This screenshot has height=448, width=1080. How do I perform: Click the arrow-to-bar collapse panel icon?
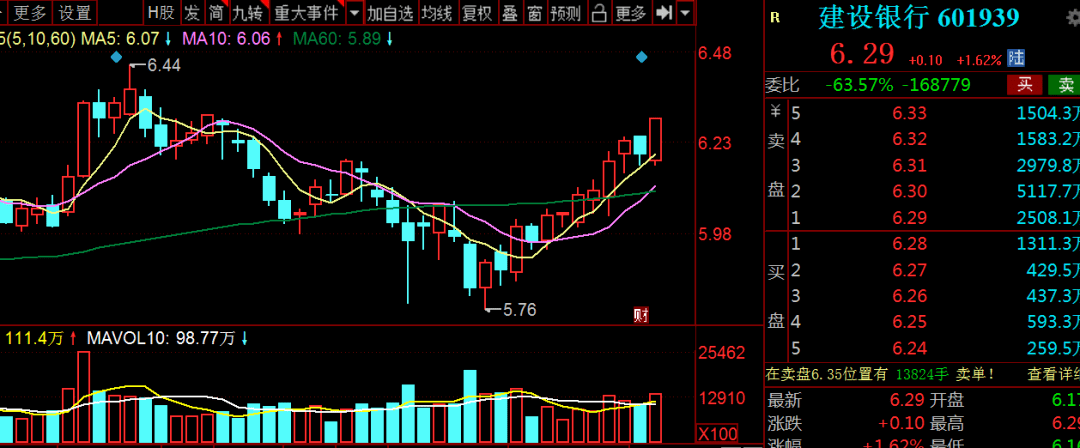click(x=663, y=12)
